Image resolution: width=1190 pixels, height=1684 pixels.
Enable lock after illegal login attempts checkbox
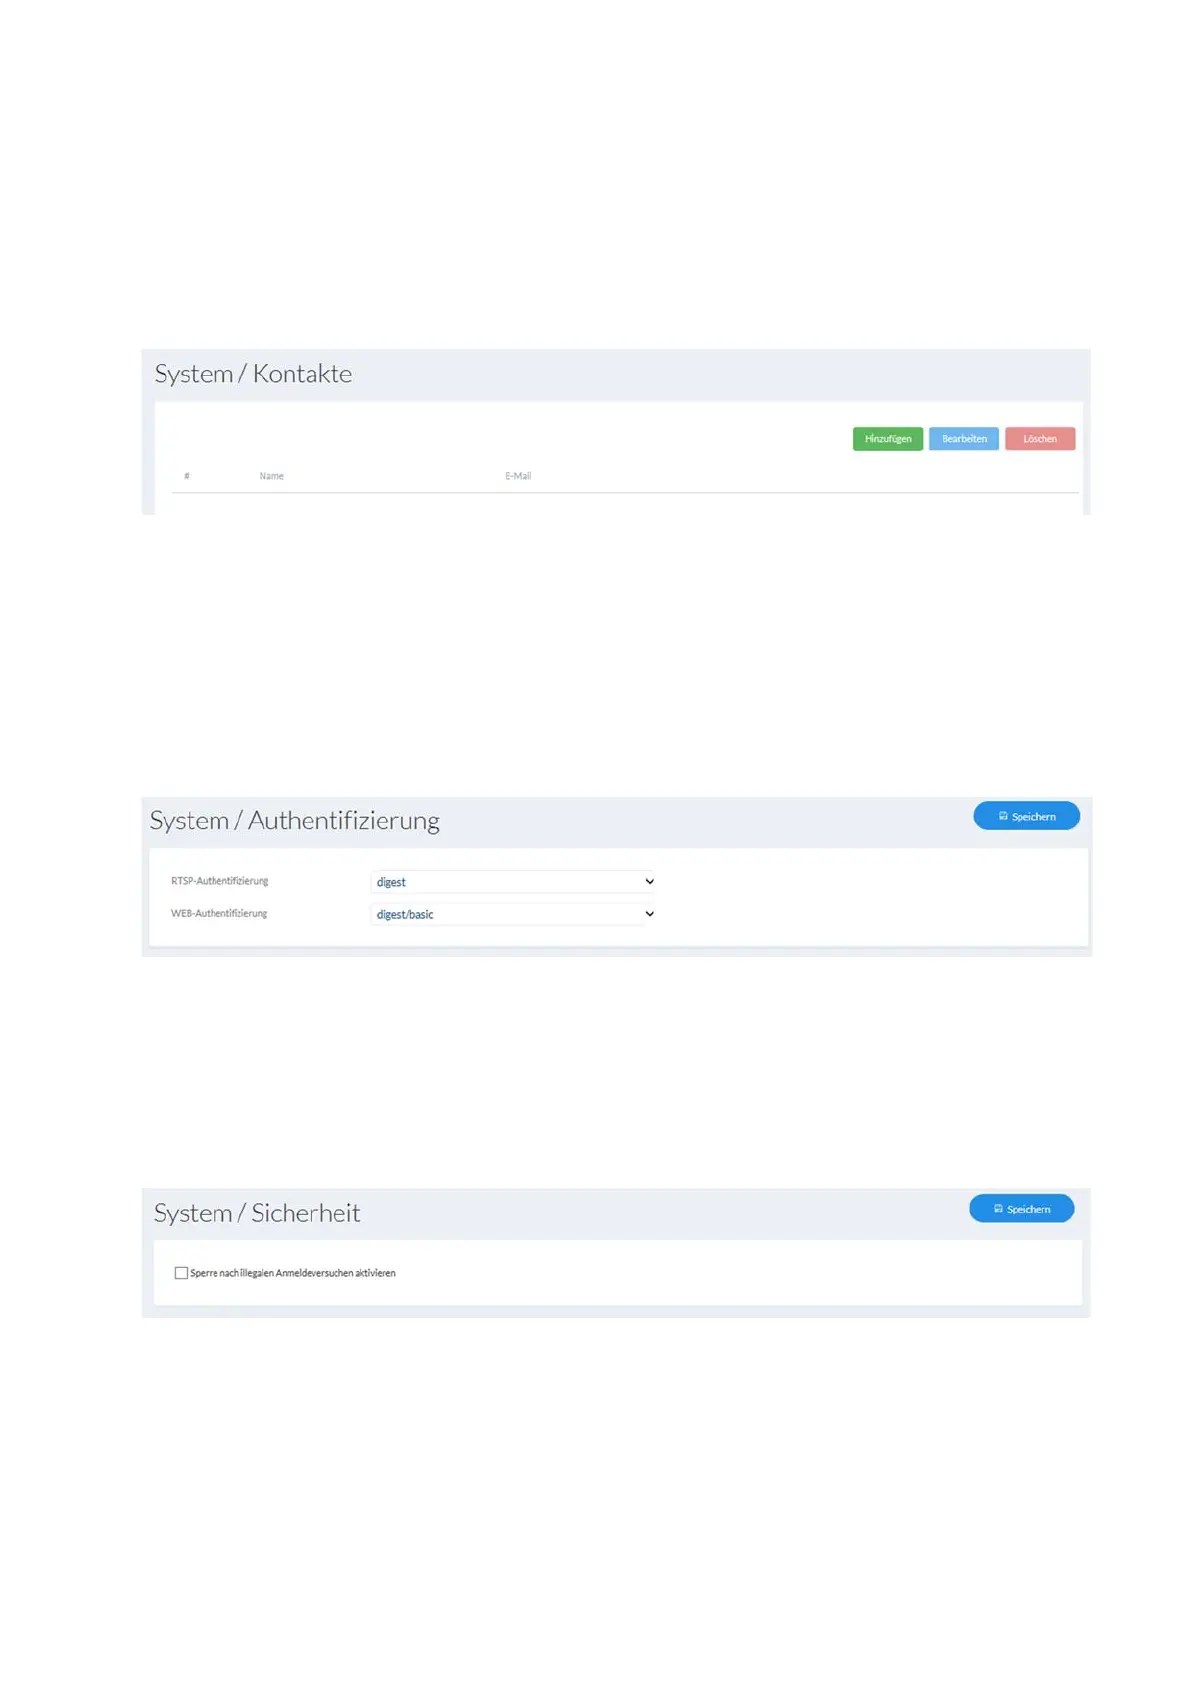tap(181, 1273)
